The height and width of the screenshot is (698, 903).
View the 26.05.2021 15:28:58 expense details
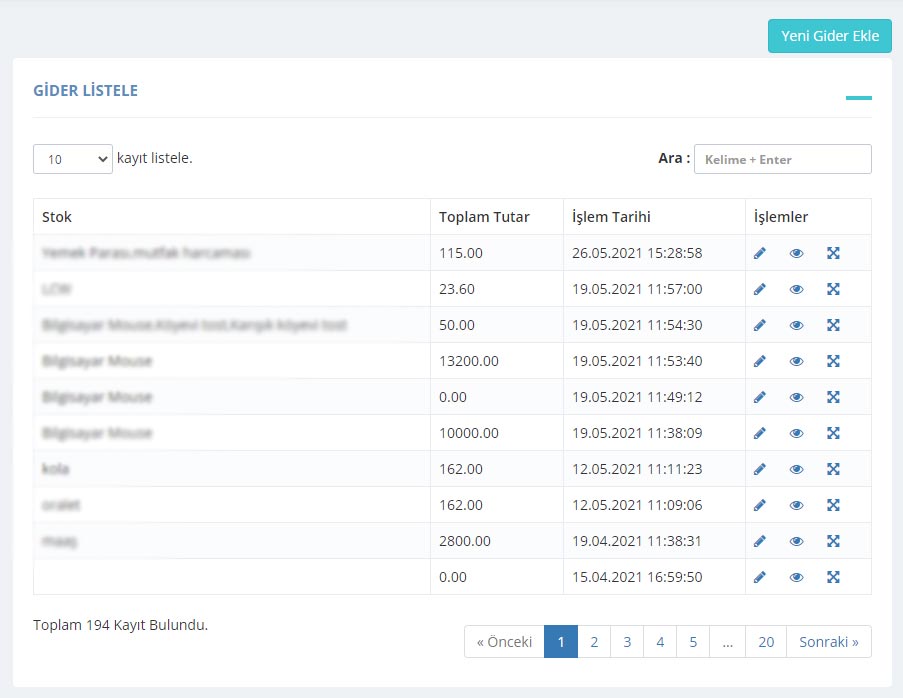pyautogui.click(x=796, y=253)
